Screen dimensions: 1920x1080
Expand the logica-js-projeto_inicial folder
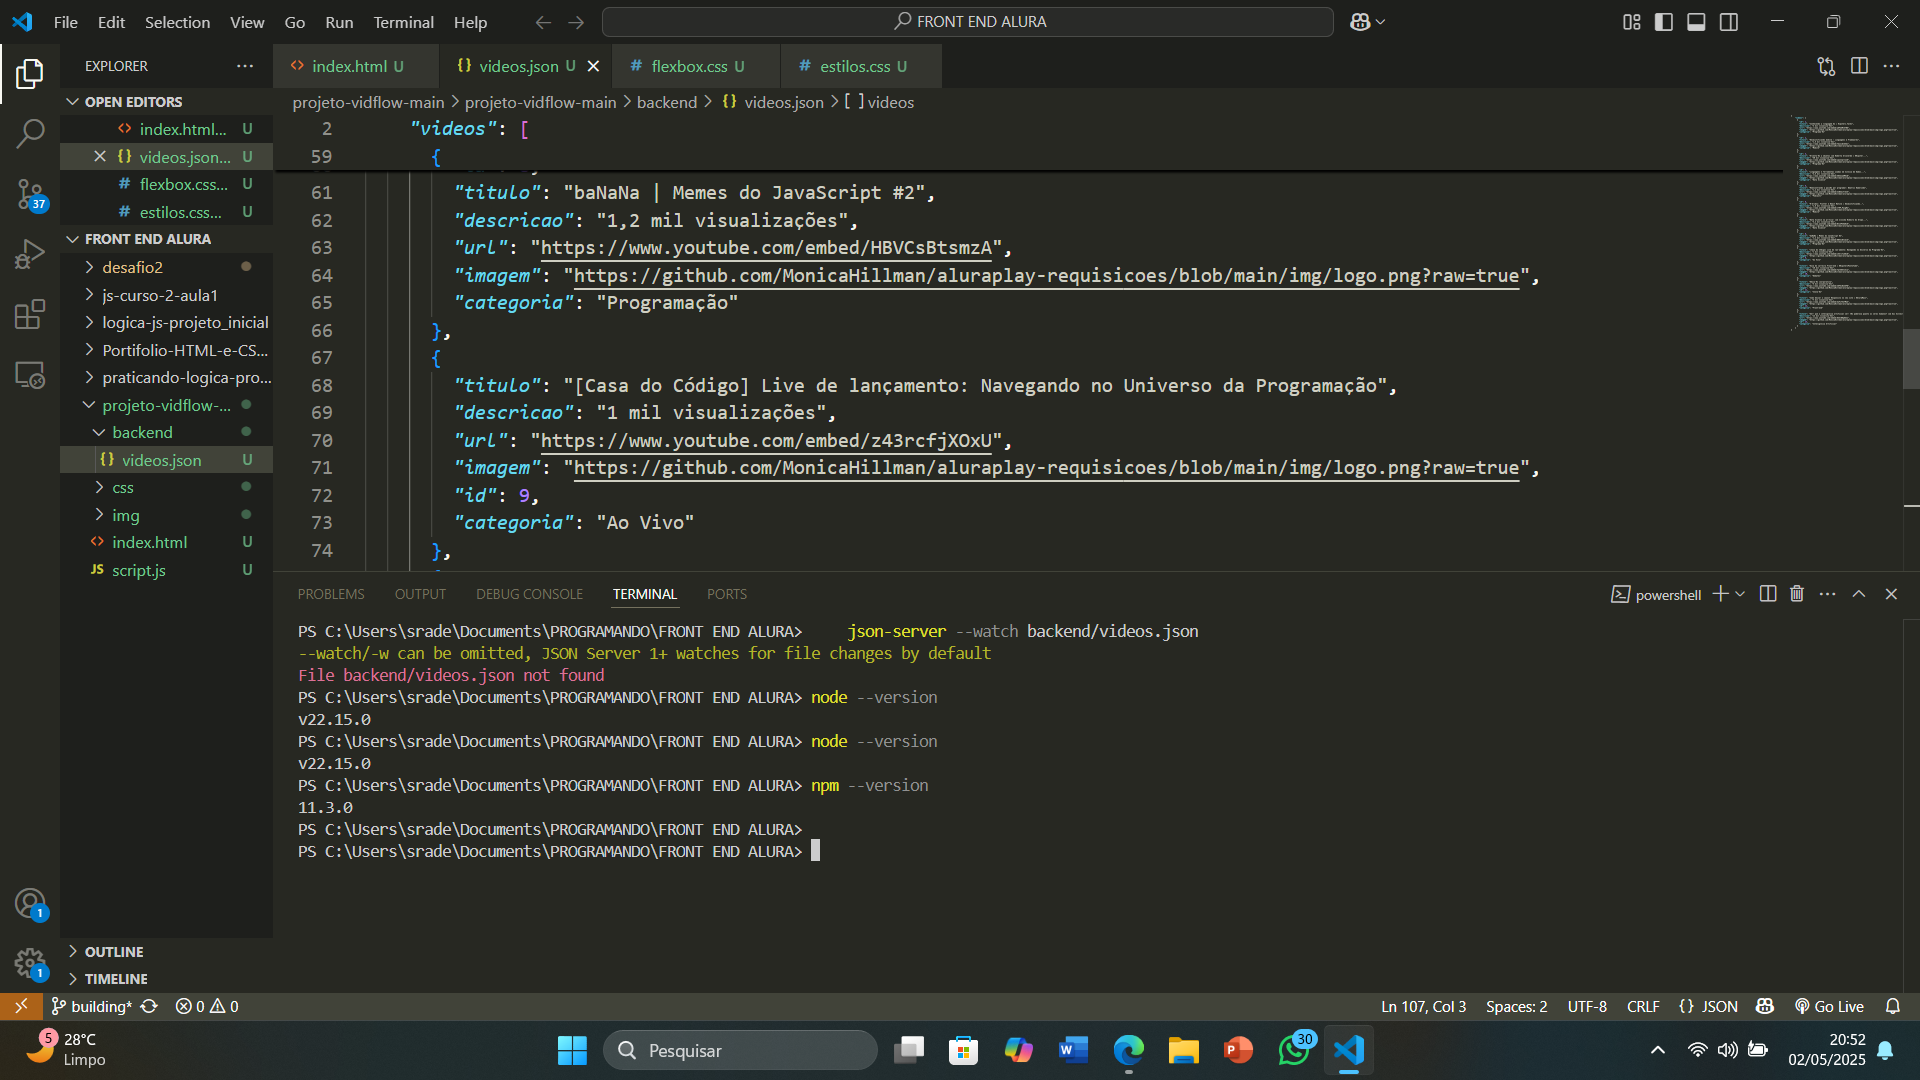[167, 322]
